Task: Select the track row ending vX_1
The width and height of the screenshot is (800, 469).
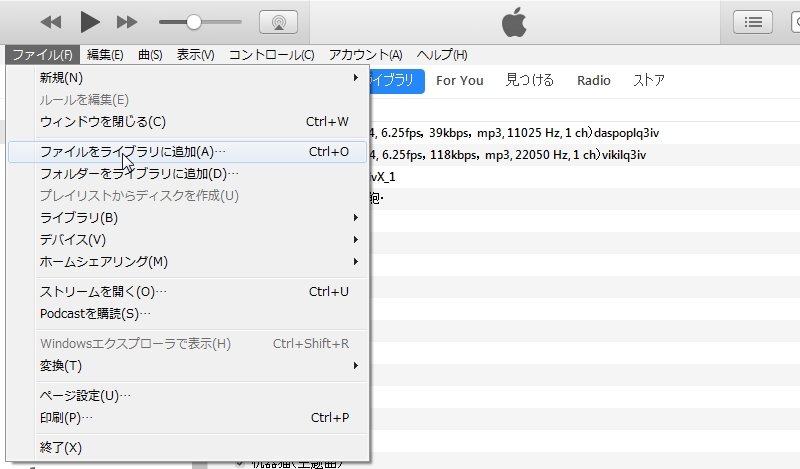Action: click(x=585, y=177)
